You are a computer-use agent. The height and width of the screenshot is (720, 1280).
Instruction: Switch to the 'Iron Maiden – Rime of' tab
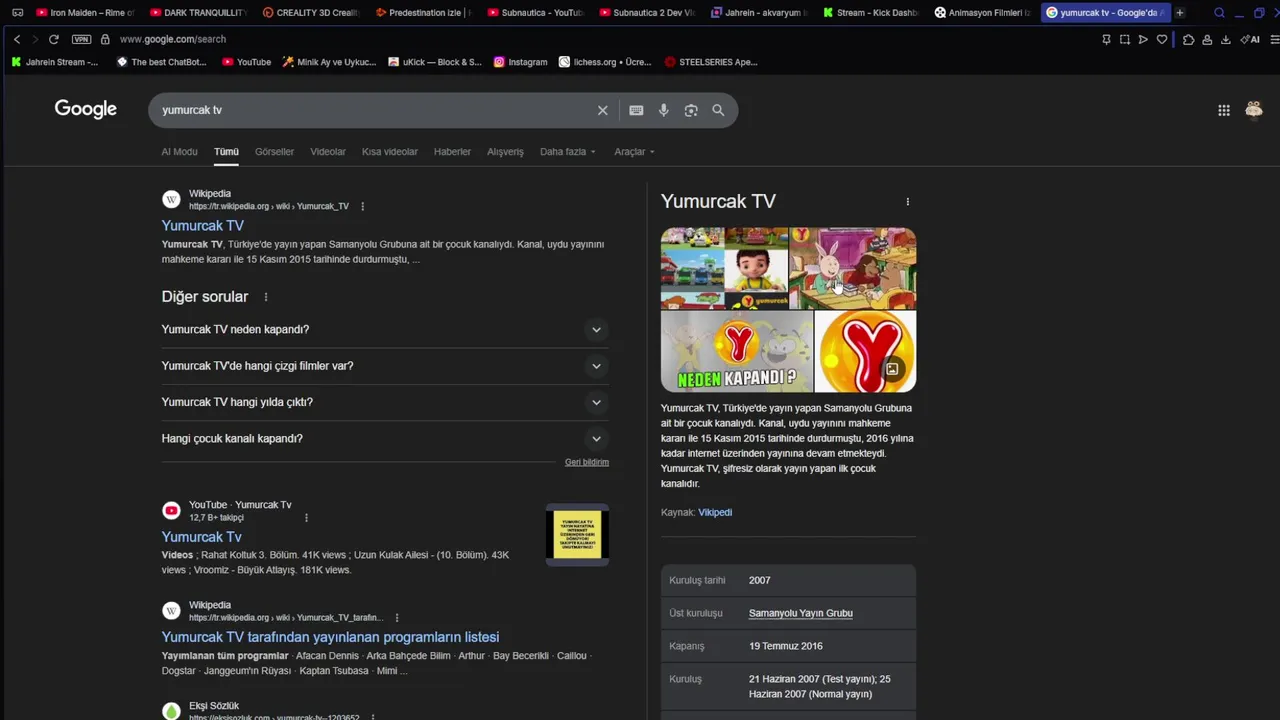tap(84, 13)
